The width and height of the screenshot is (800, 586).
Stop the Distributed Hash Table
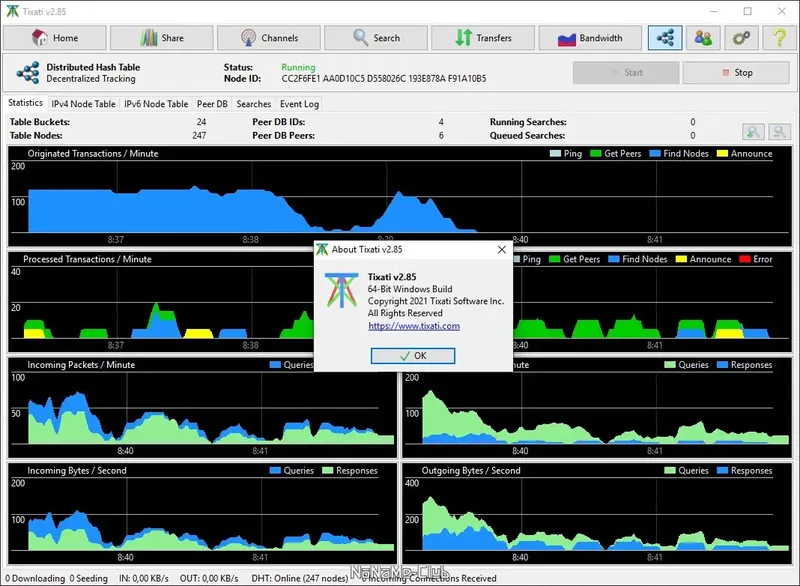click(736, 73)
